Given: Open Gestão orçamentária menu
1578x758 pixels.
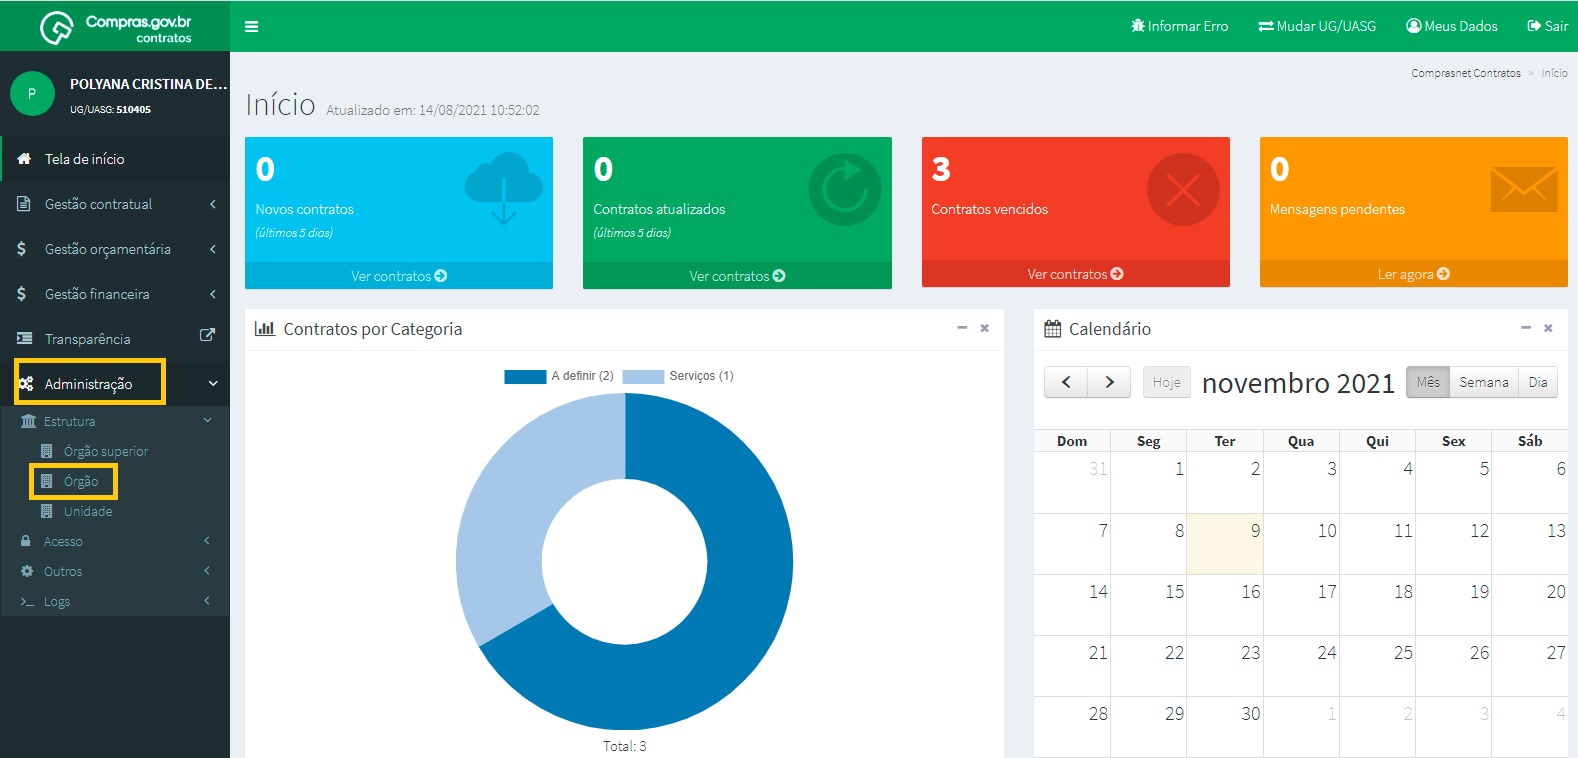Looking at the screenshot, I should (x=115, y=249).
